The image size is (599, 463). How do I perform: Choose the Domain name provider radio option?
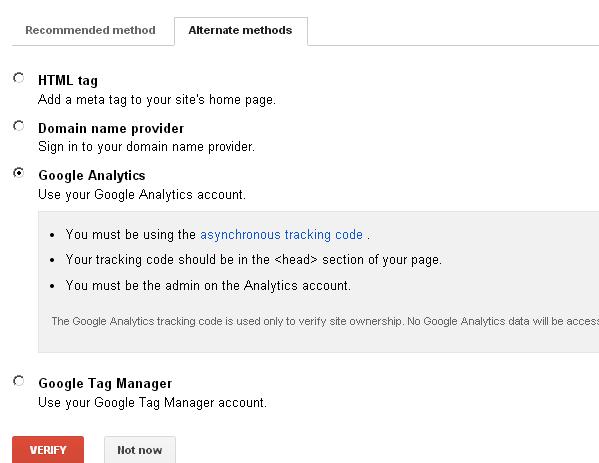pyautogui.click(x=18, y=126)
